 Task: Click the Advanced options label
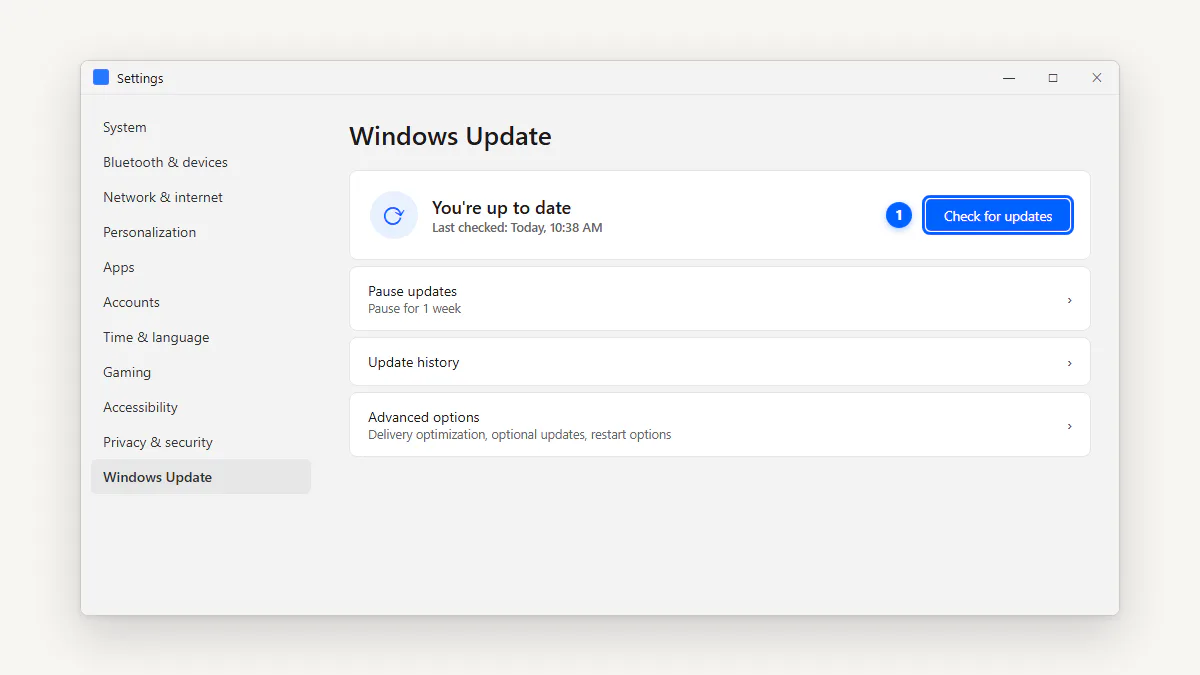tap(423, 417)
